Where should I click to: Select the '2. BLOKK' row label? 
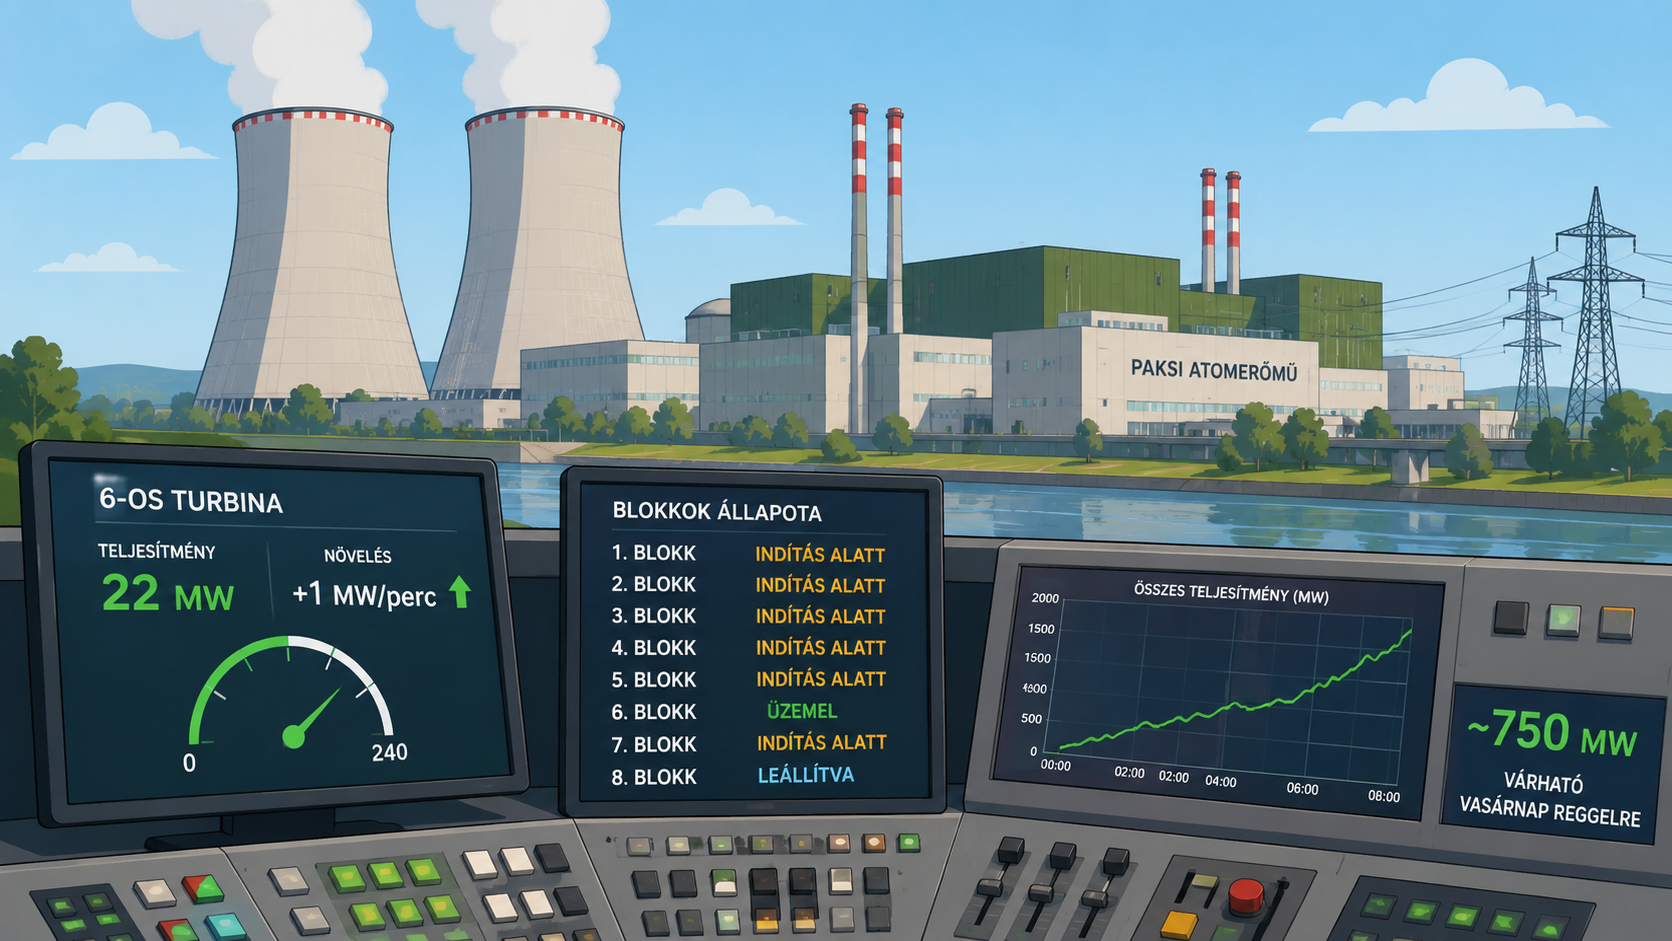pos(653,584)
